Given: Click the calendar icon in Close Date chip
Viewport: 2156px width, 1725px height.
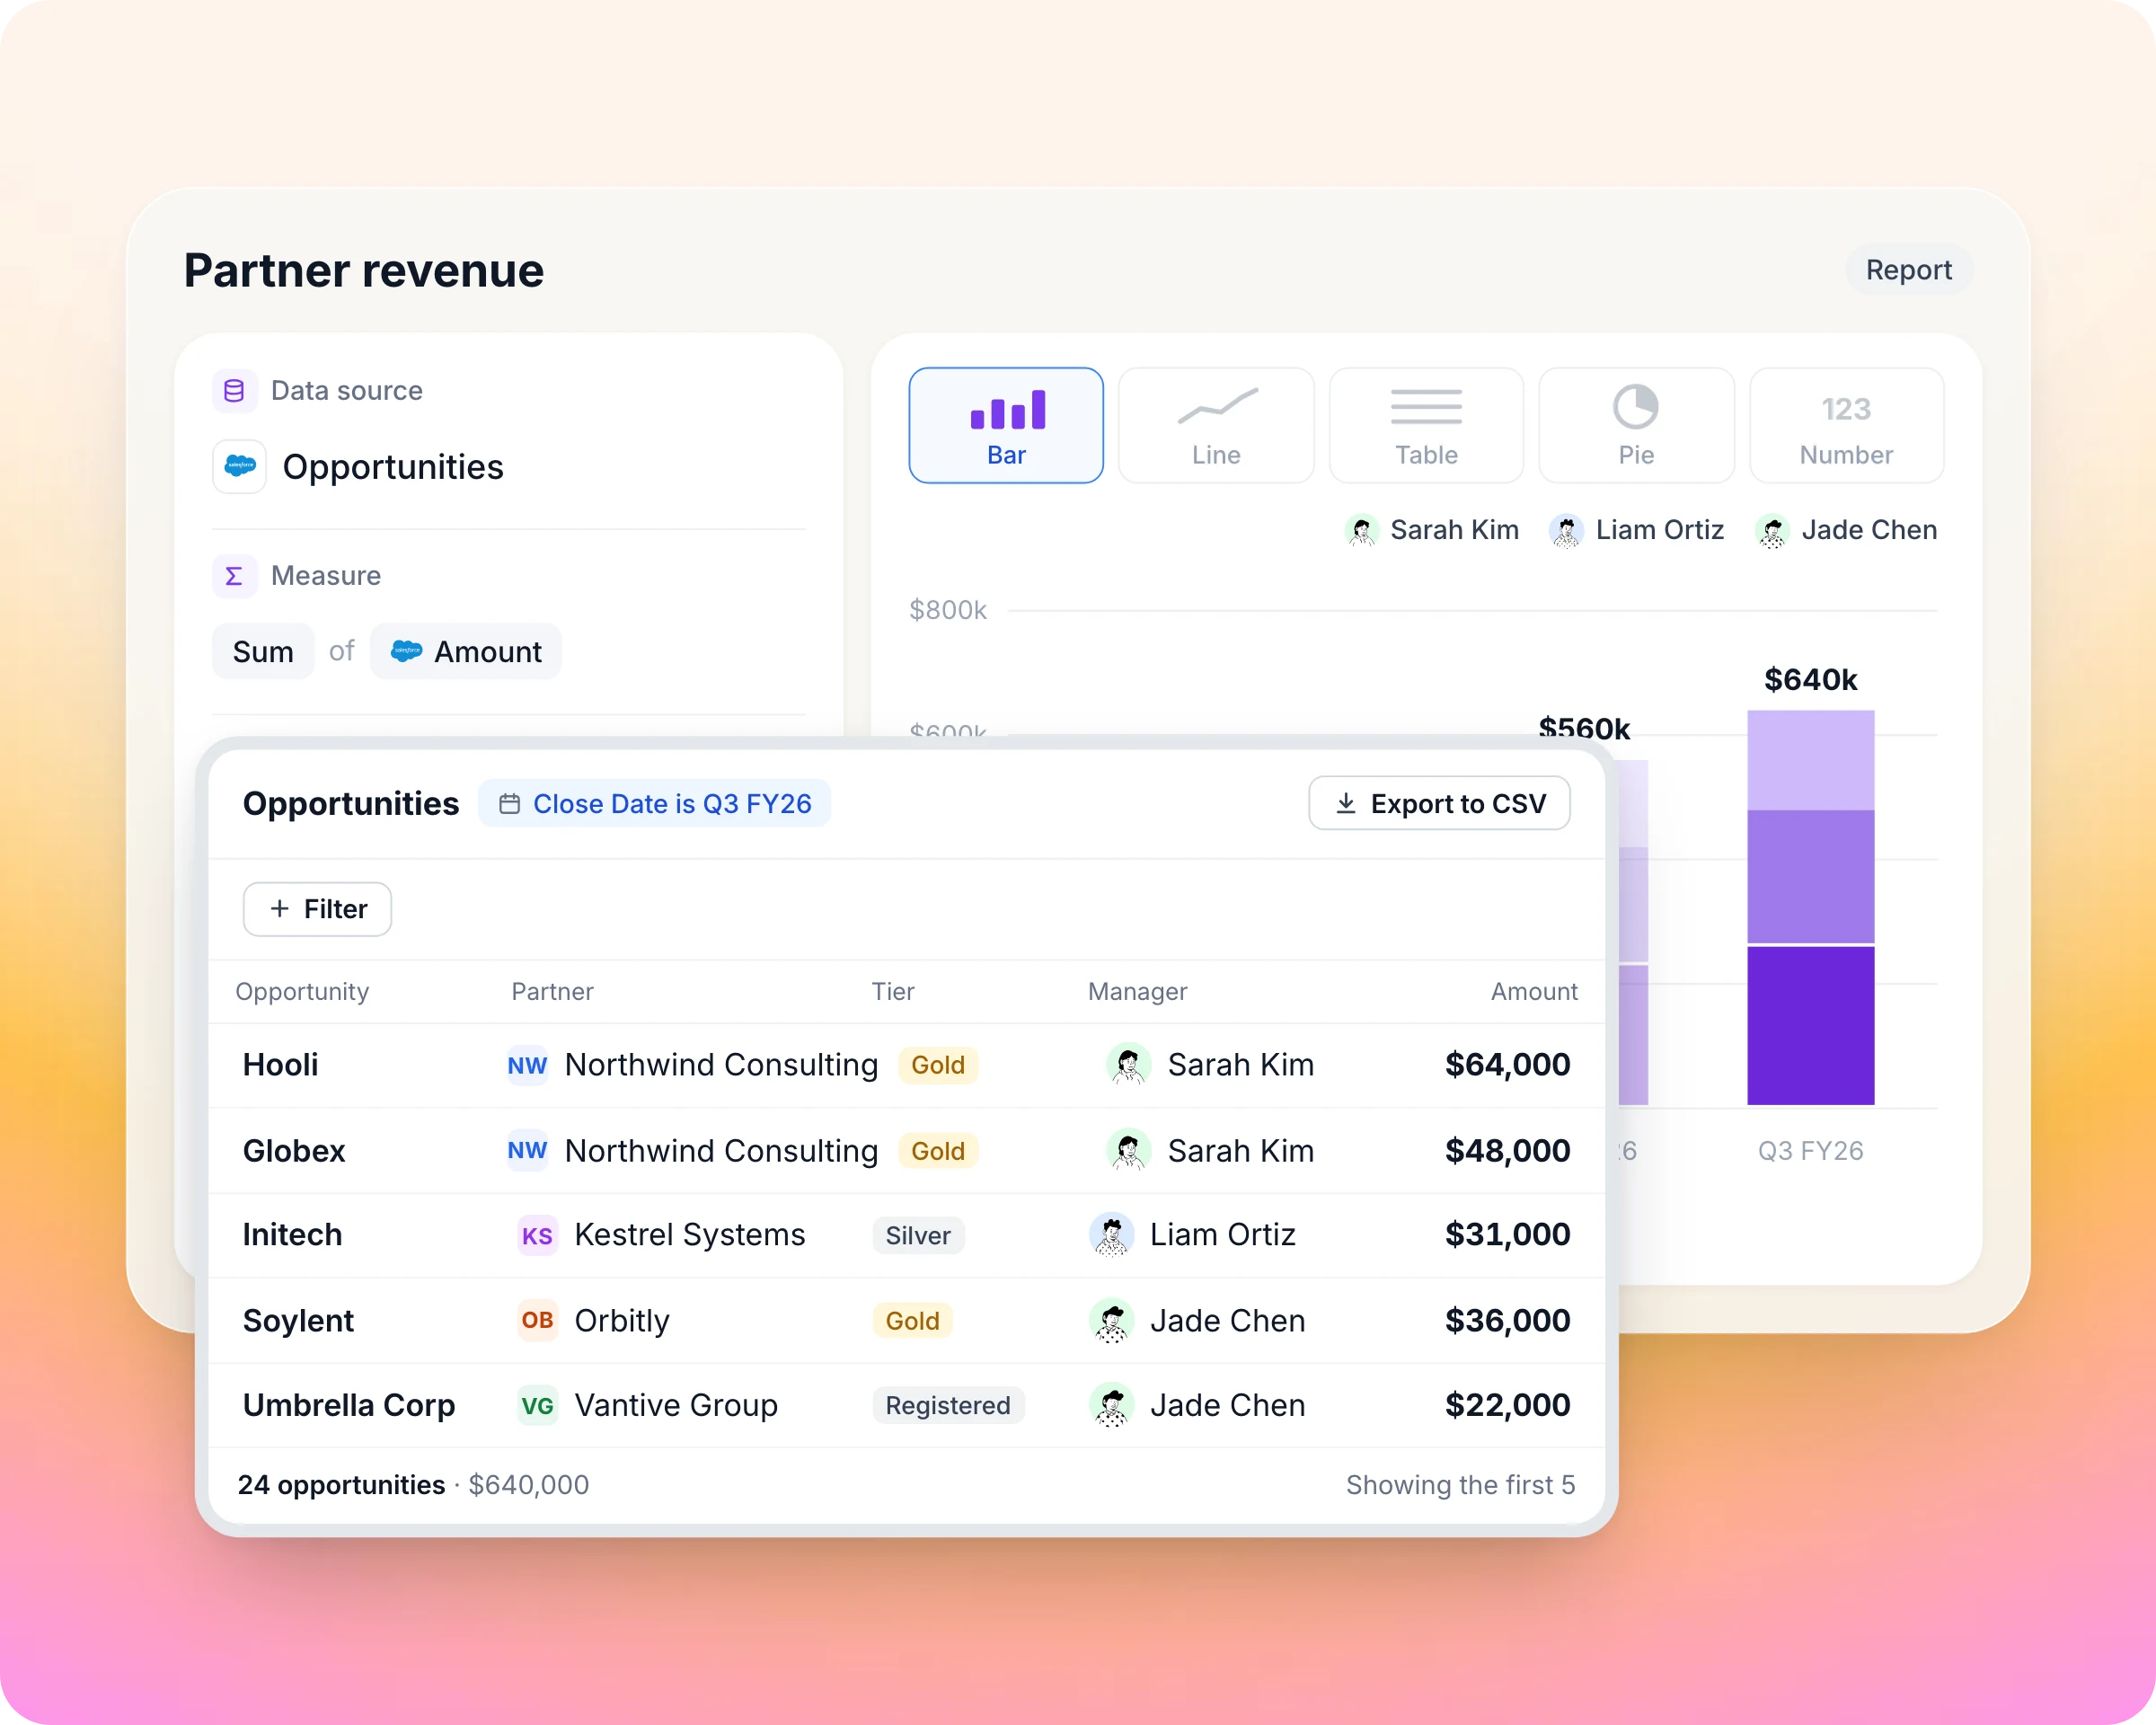Looking at the screenshot, I should click(x=509, y=803).
